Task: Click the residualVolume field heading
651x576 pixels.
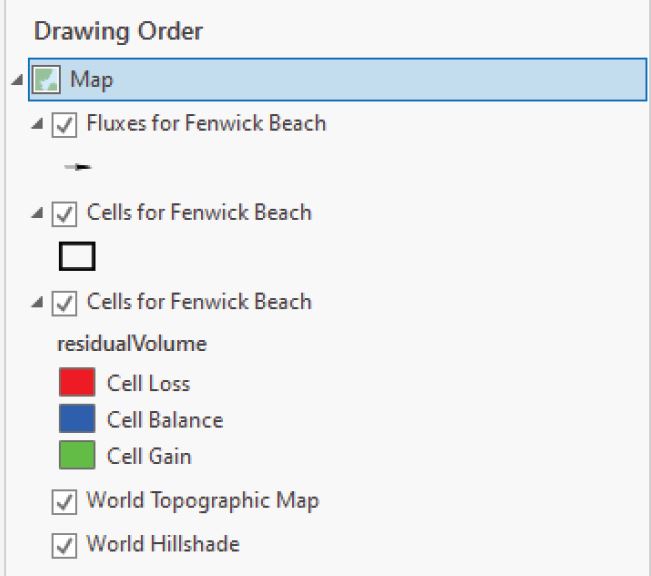Action: pos(132,344)
